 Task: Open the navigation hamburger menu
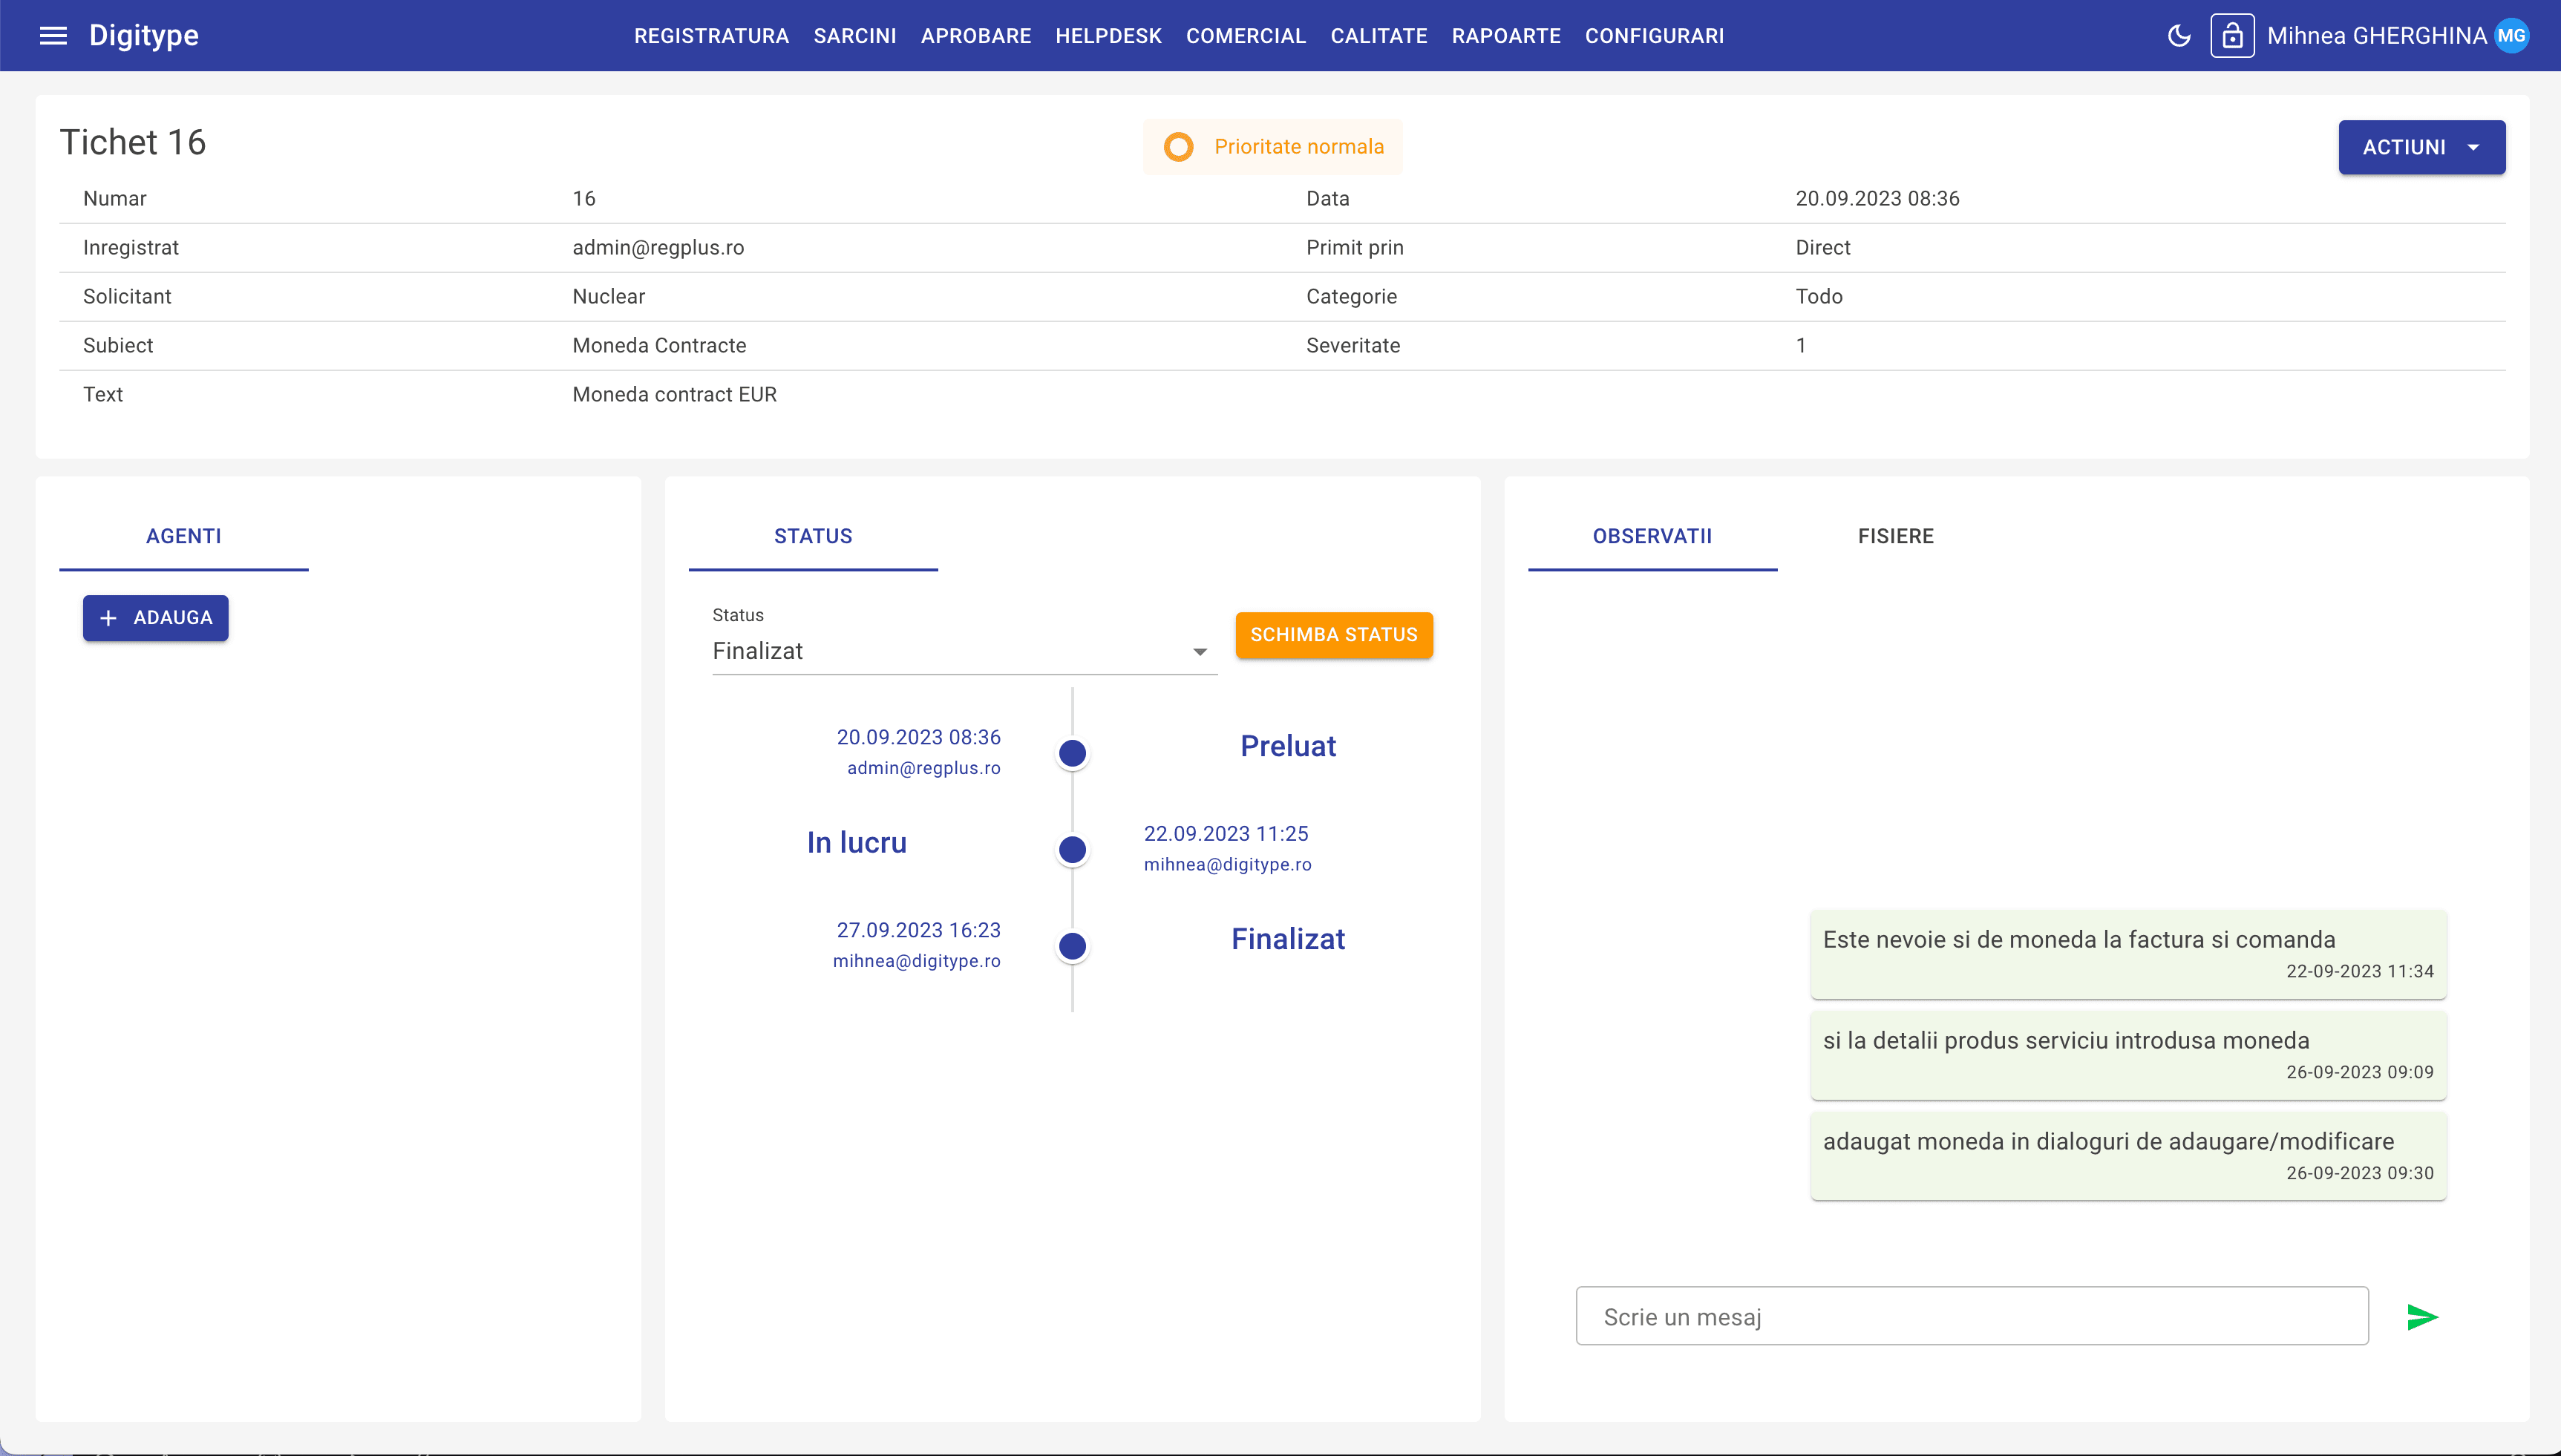click(x=53, y=35)
